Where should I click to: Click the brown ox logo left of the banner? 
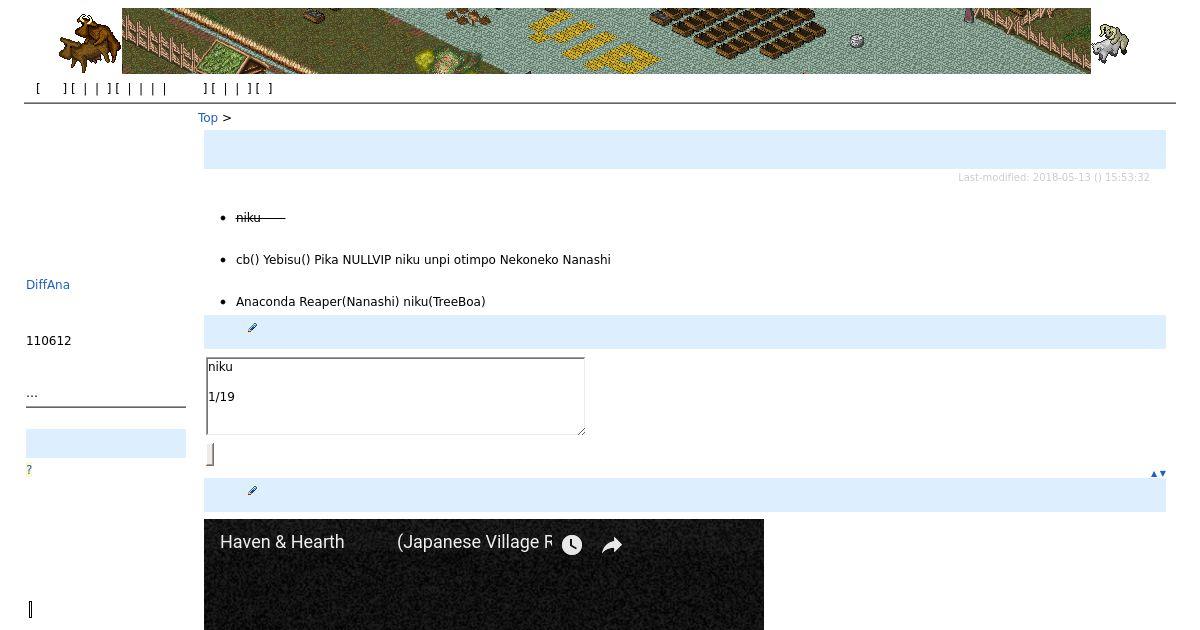coord(89,43)
